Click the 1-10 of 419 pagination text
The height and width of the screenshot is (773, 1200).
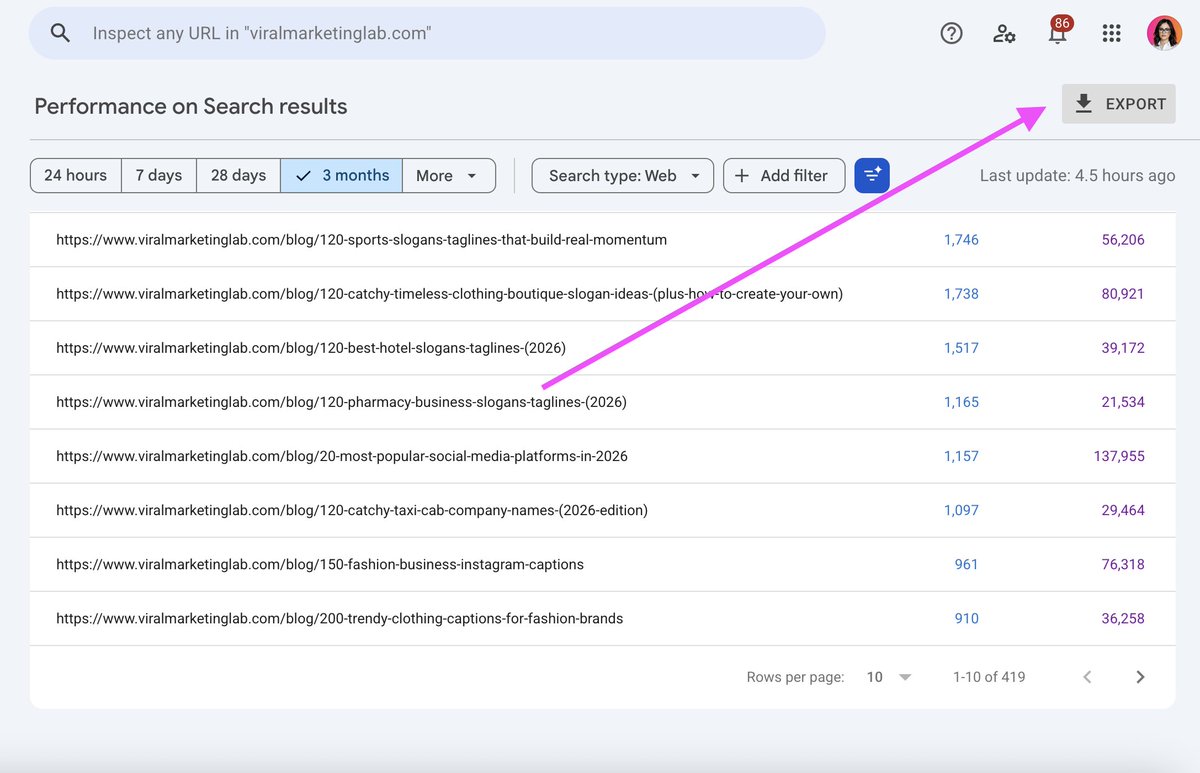[989, 677]
